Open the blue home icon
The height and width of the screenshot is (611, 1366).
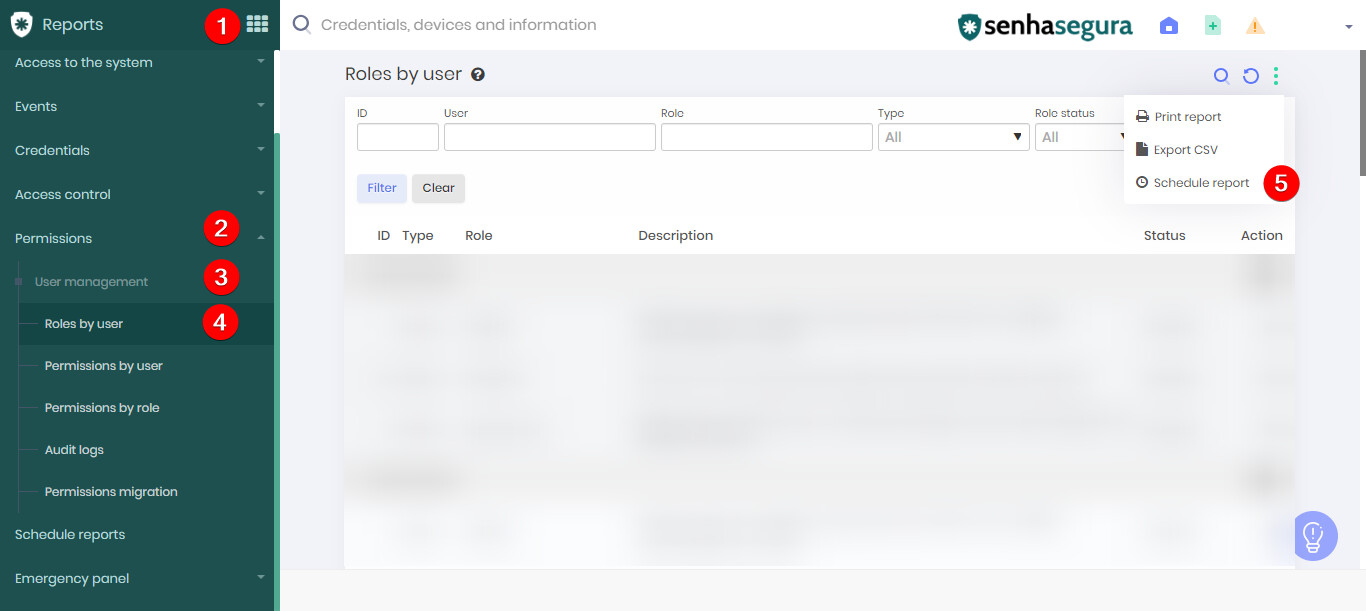point(1169,26)
